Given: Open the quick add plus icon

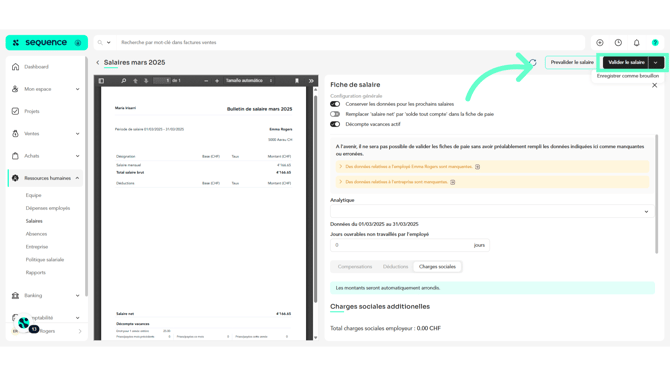Looking at the screenshot, I should coord(600,42).
